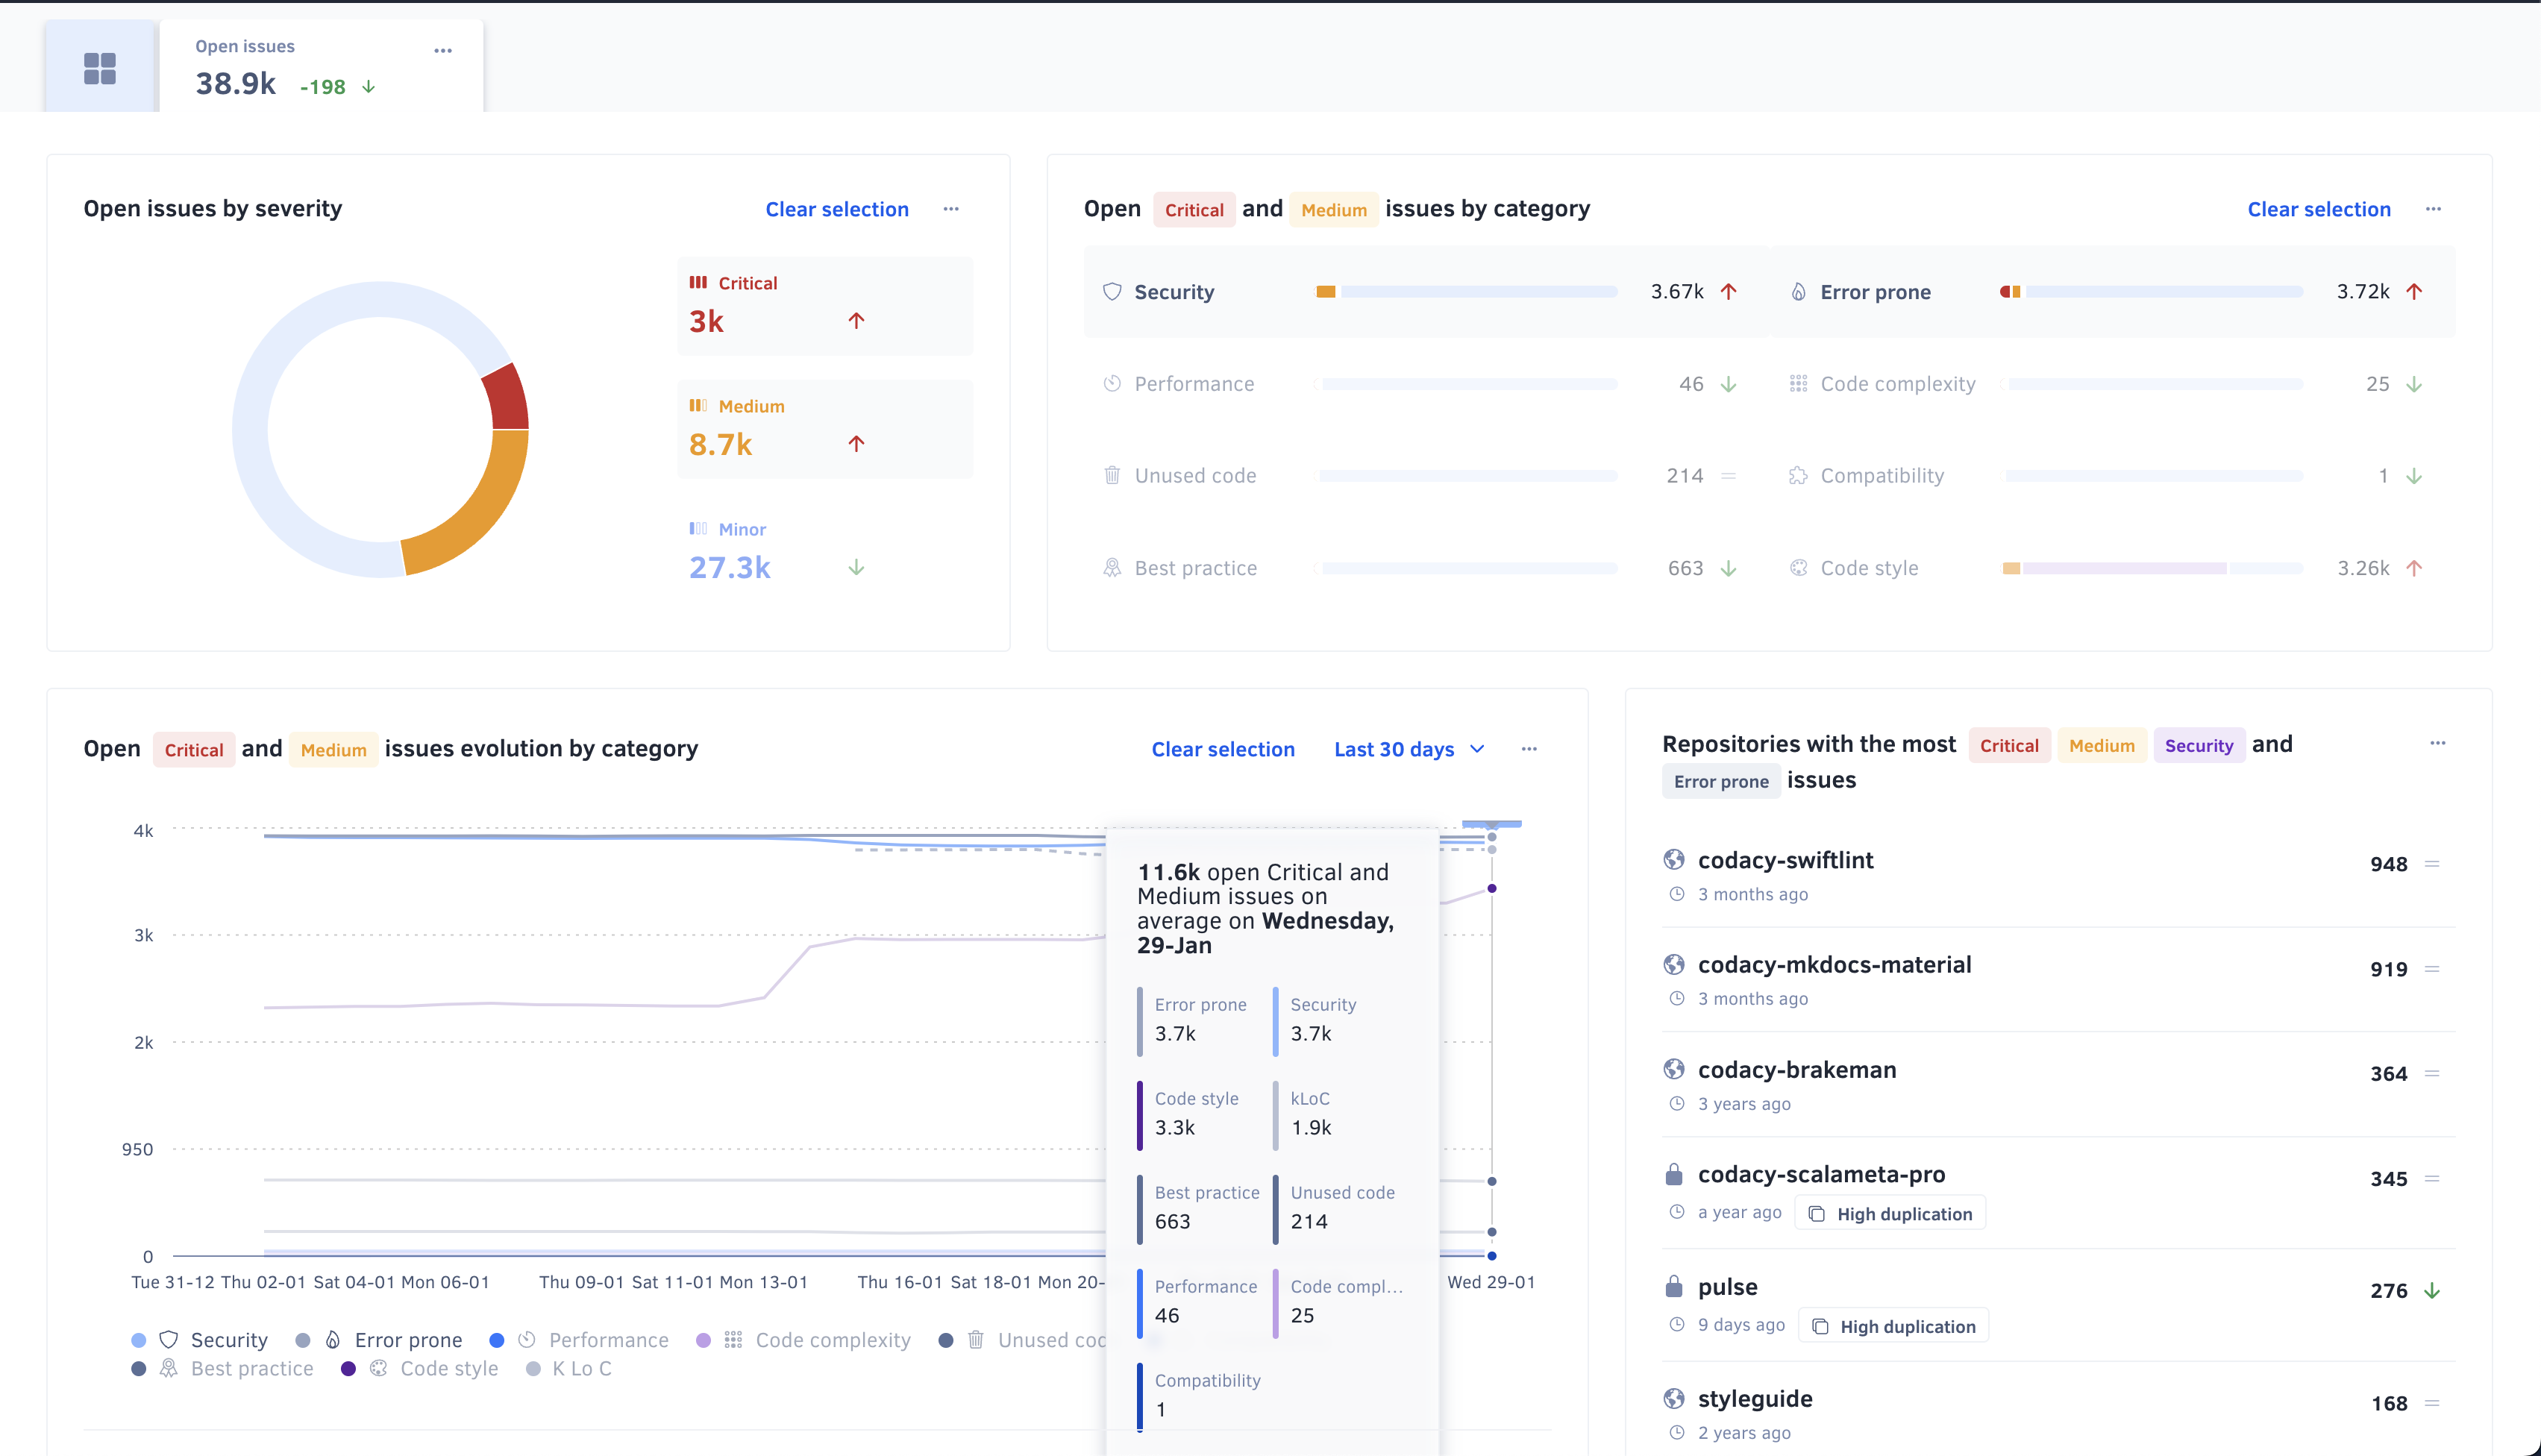
Task: Click the Unused code category icon
Action: pyautogui.click(x=1112, y=475)
